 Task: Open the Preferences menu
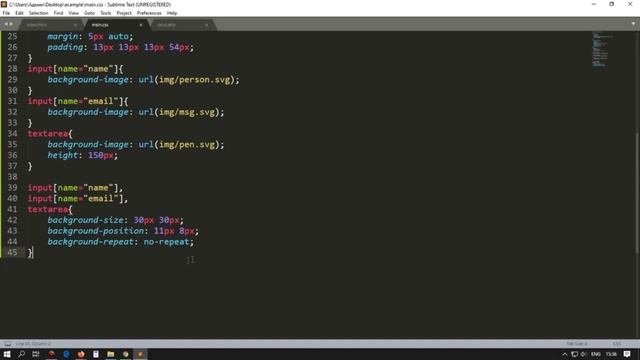149,13
